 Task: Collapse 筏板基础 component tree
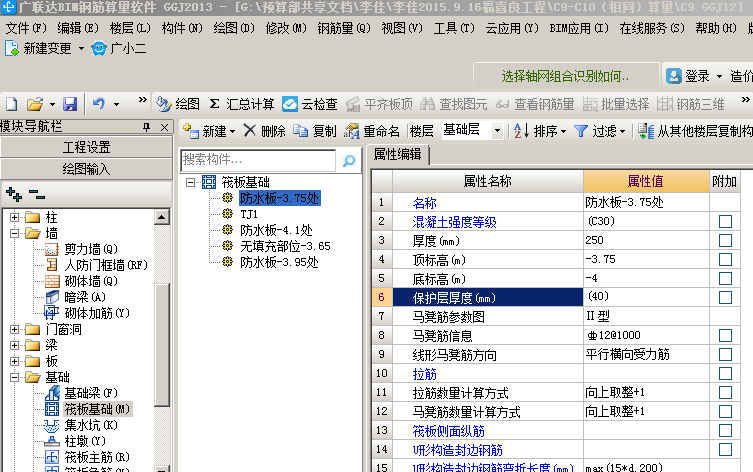pos(191,182)
